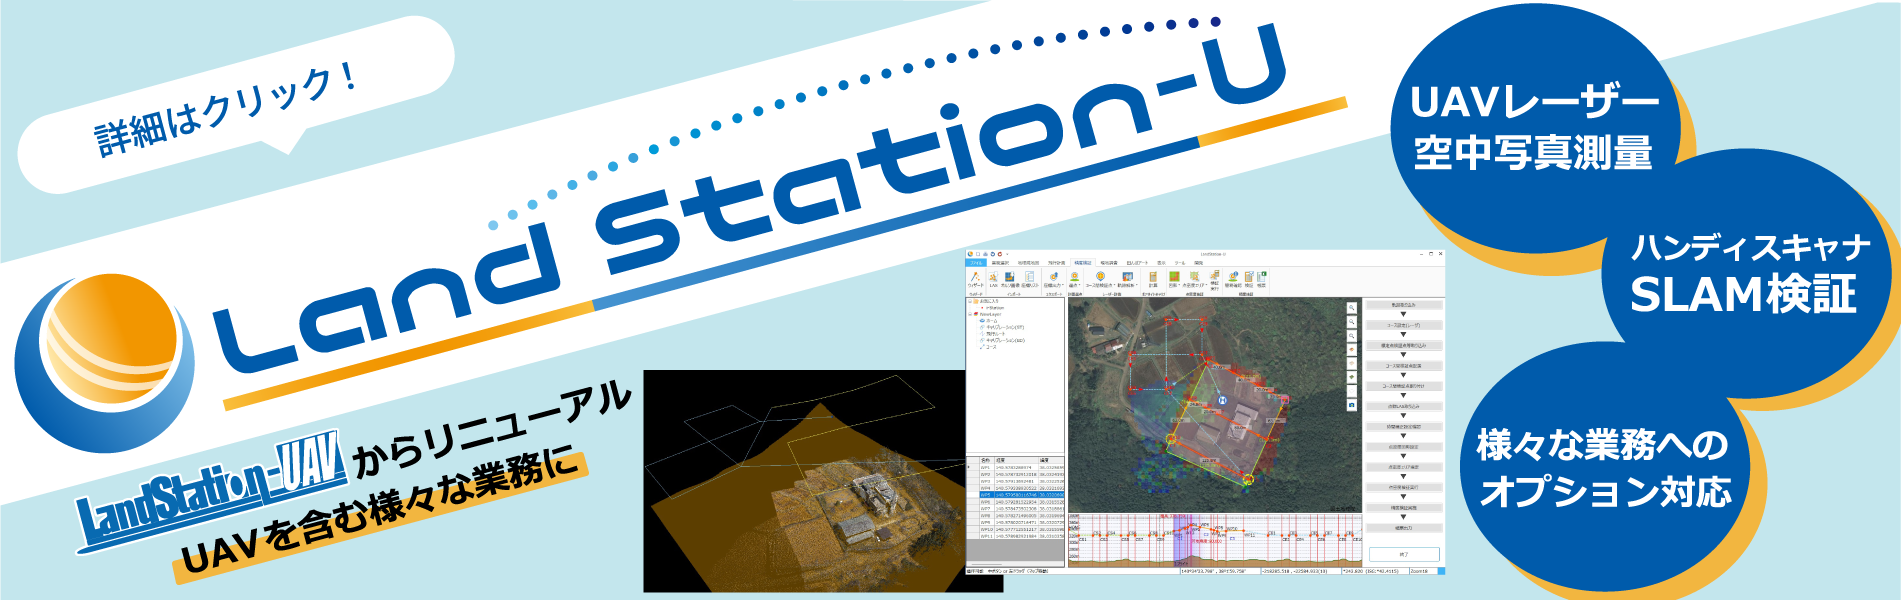Click the コース設定(レーザ) workflow button

point(1403,325)
